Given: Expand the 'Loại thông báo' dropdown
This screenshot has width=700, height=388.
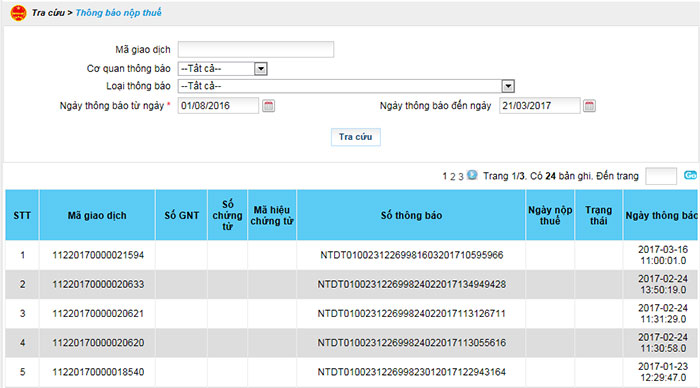Looking at the screenshot, I should pyautogui.click(x=508, y=86).
